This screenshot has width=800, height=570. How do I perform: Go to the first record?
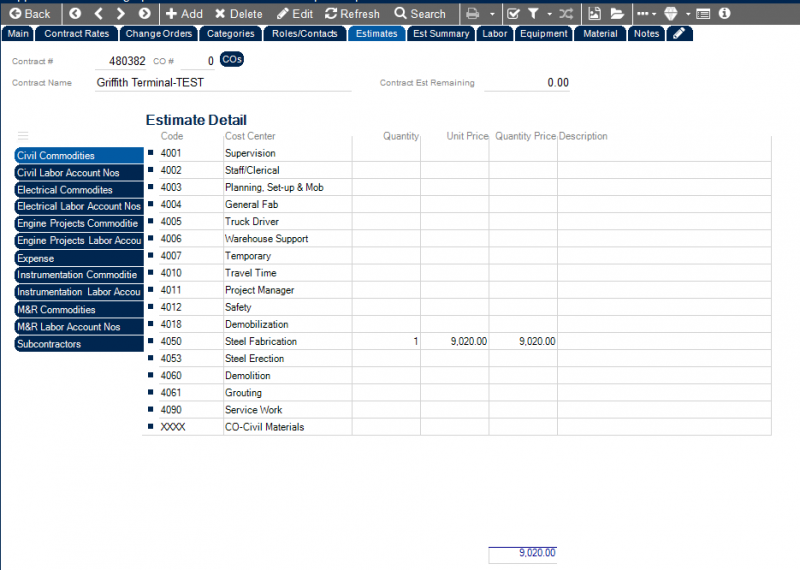[75, 14]
